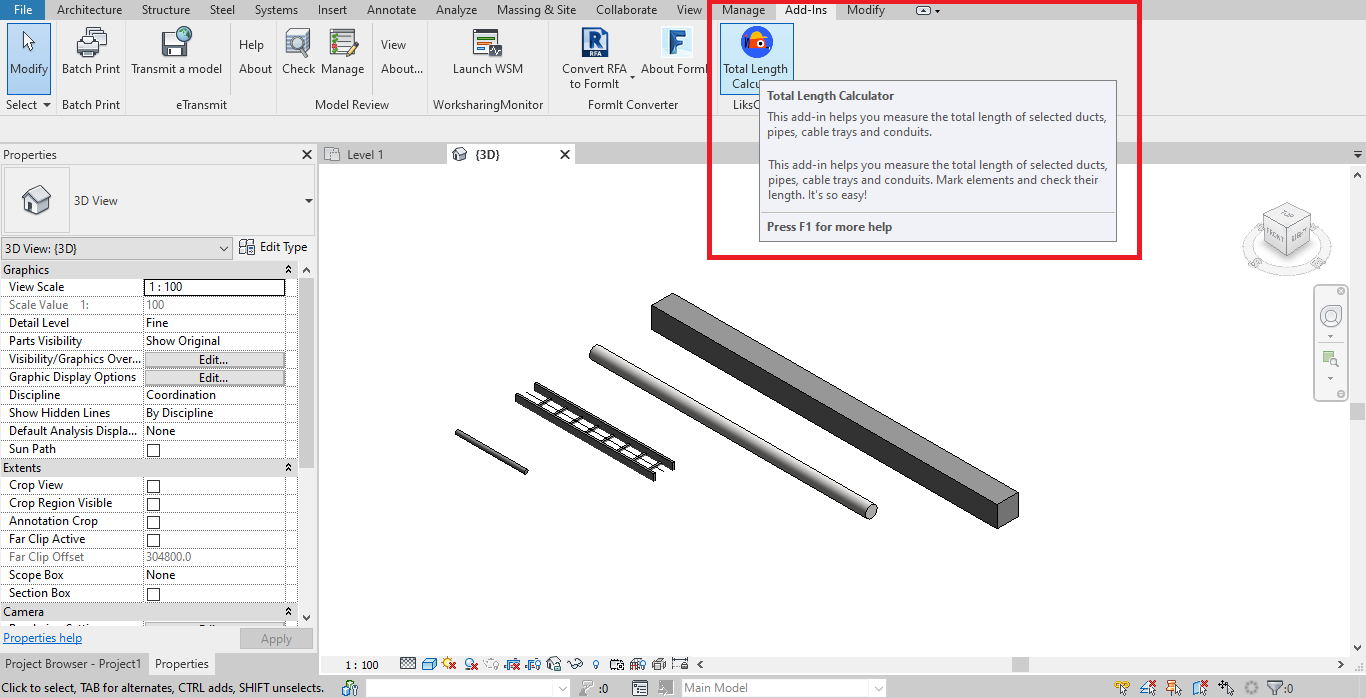Click Edit for Visibility/Graphics Overrides

tap(214, 359)
